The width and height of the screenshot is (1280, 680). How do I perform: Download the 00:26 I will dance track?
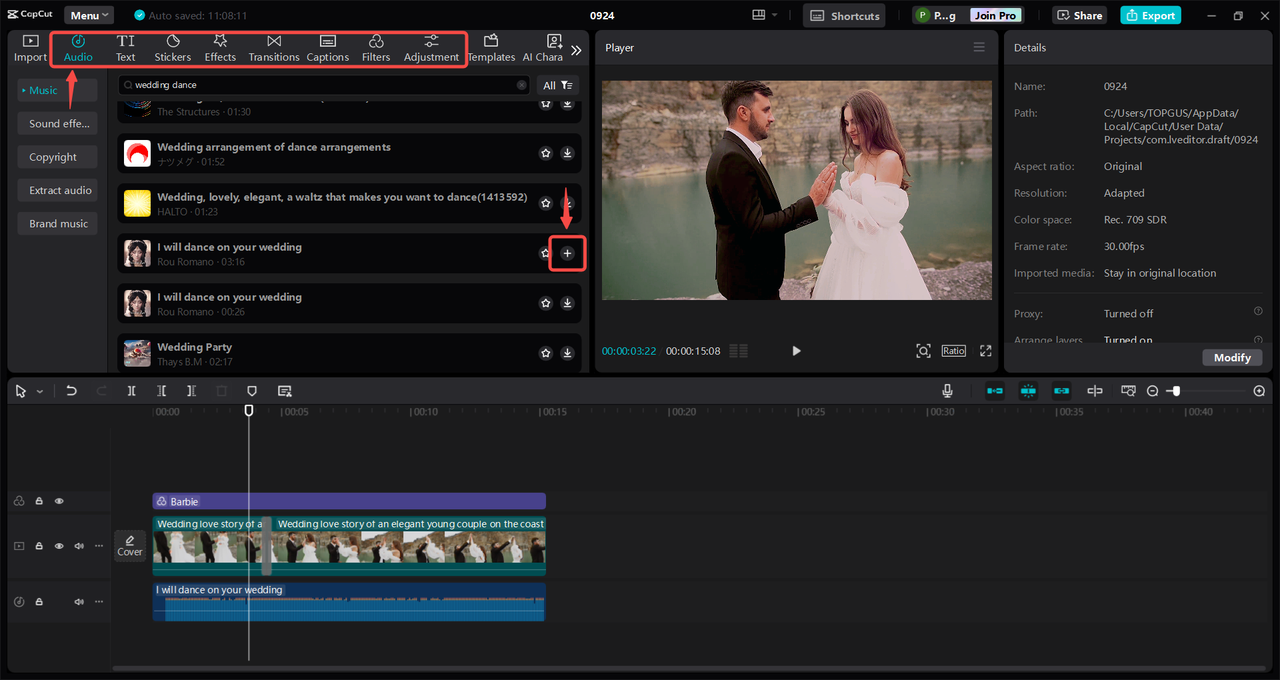click(567, 303)
